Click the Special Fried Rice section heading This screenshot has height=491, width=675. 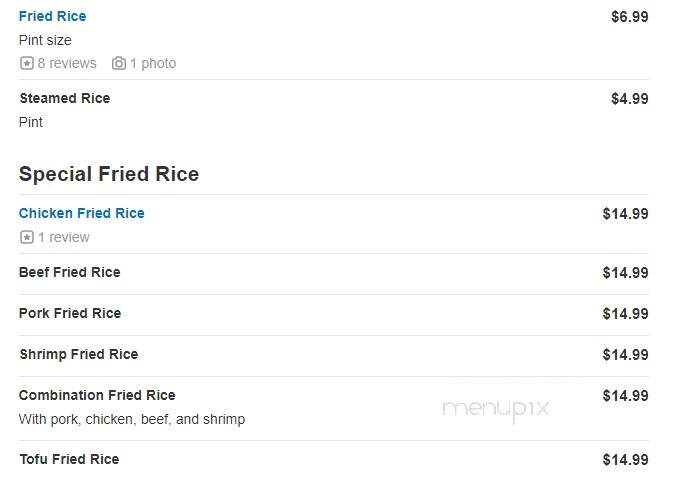point(109,174)
